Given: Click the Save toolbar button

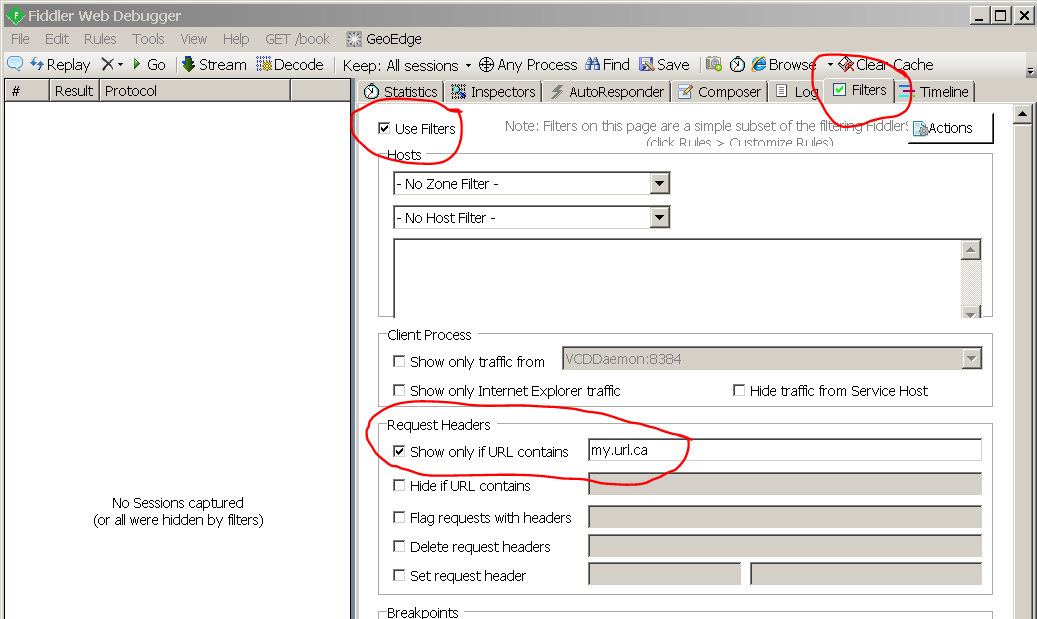Looking at the screenshot, I should [664, 64].
